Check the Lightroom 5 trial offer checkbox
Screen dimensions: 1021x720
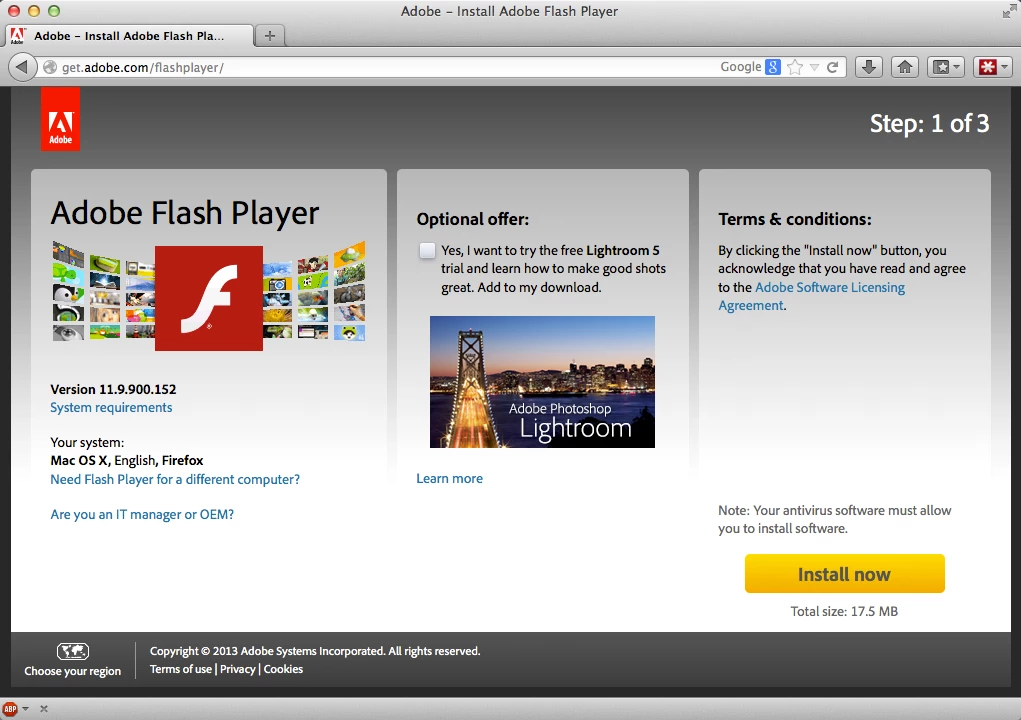click(x=427, y=251)
